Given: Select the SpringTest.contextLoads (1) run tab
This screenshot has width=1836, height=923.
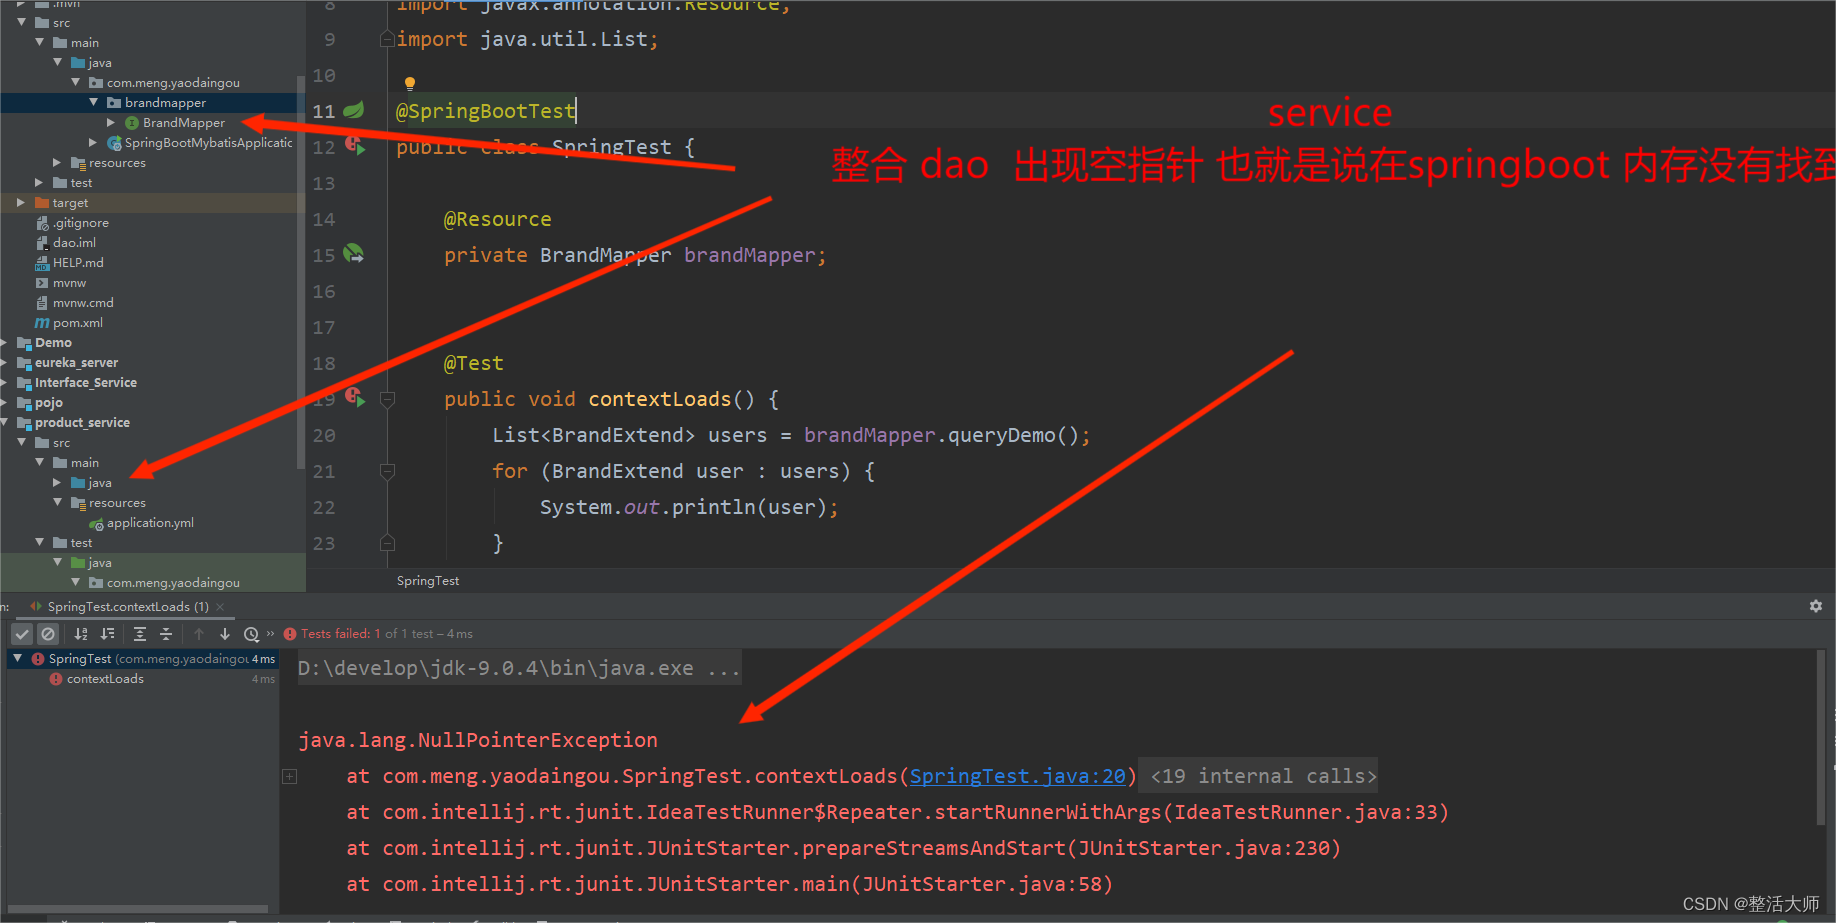Looking at the screenshot, I should coord(128,607).
